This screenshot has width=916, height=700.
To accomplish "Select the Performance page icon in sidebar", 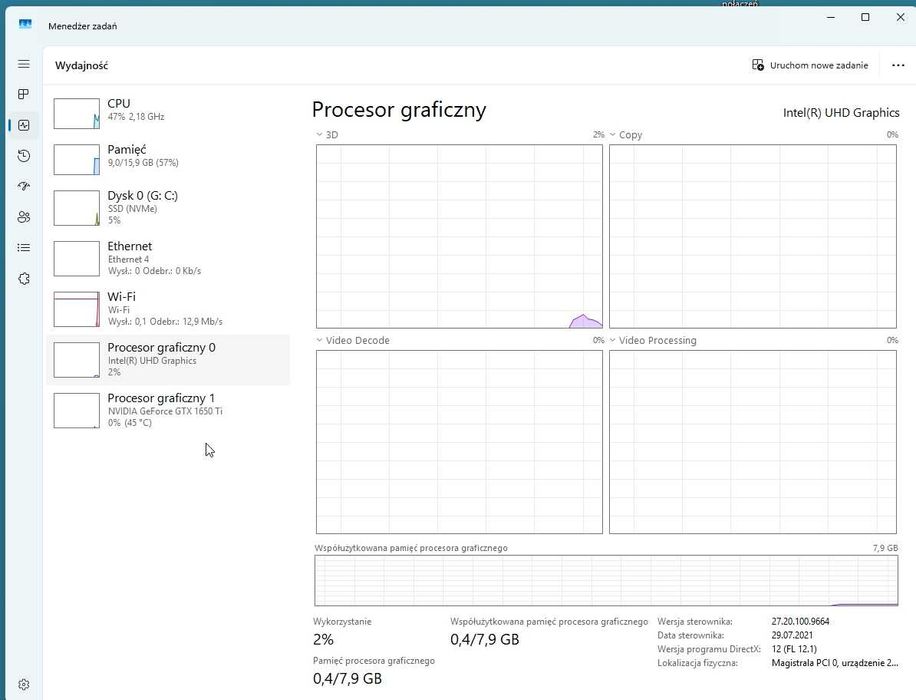I will tap(23, 125).
